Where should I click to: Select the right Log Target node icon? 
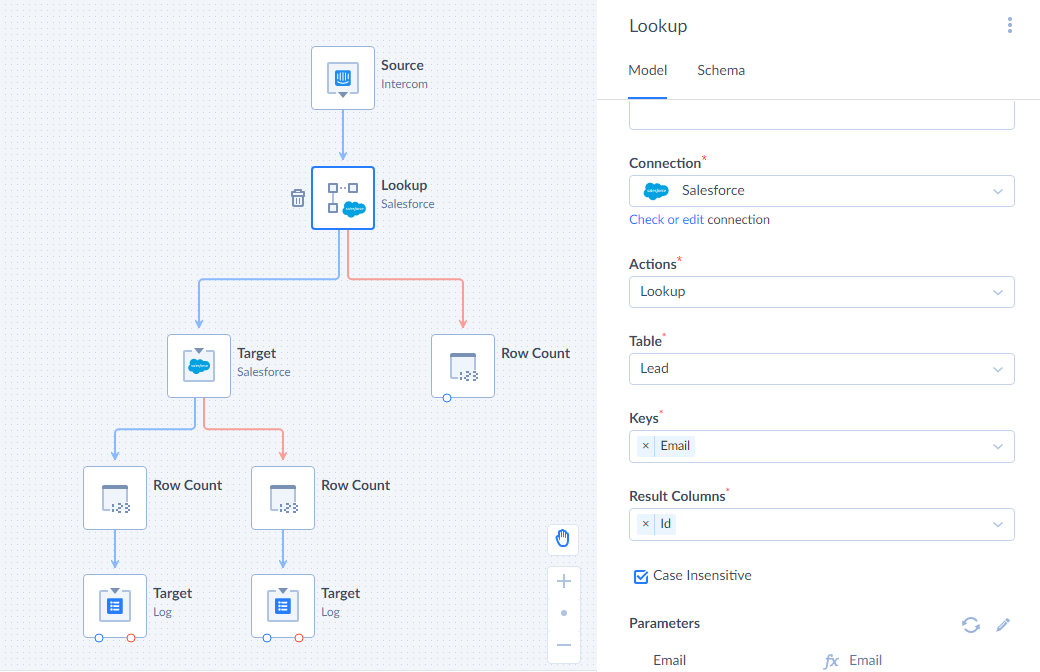(x=283, y=606)
